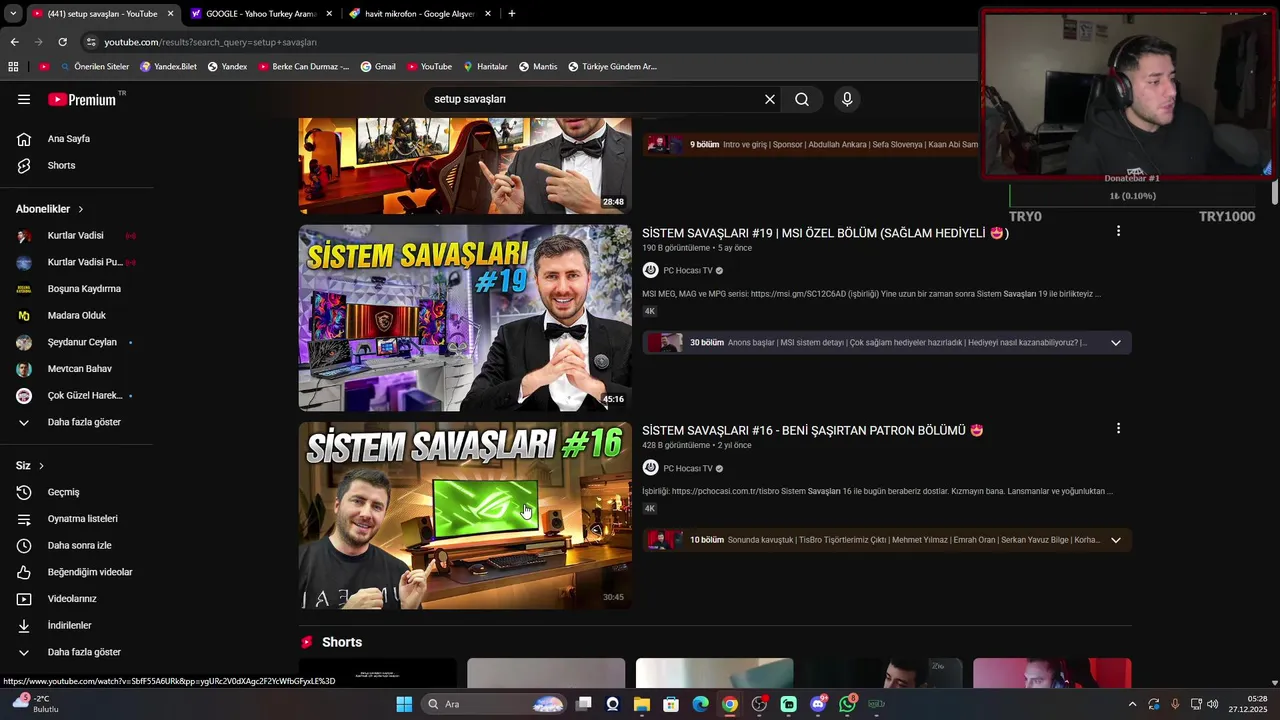Open the Berke Can Durmaz bookmark
This screenshot has height=720, width=1280.
click(304, 66)
